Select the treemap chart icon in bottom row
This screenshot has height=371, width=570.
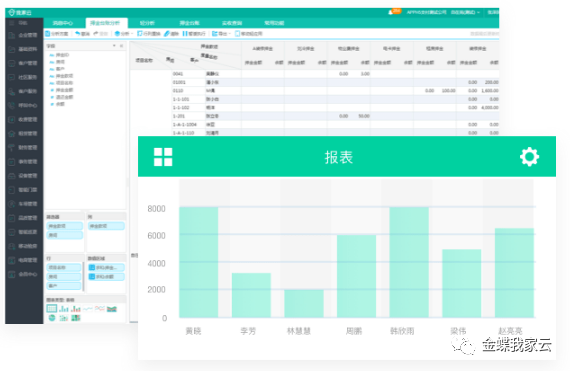pyautogui.click(x=76, y=318)
